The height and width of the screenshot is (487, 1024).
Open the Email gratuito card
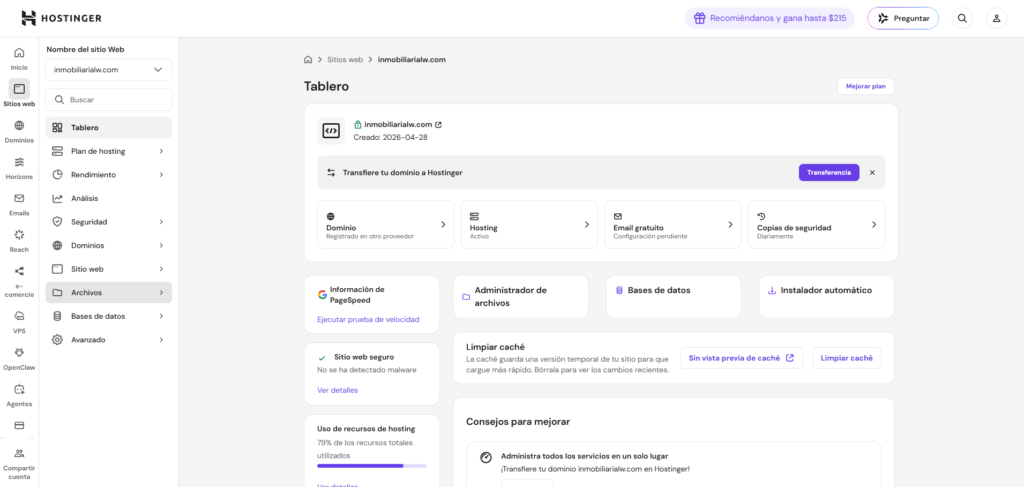pyautogui.click(x=673, y=225)
